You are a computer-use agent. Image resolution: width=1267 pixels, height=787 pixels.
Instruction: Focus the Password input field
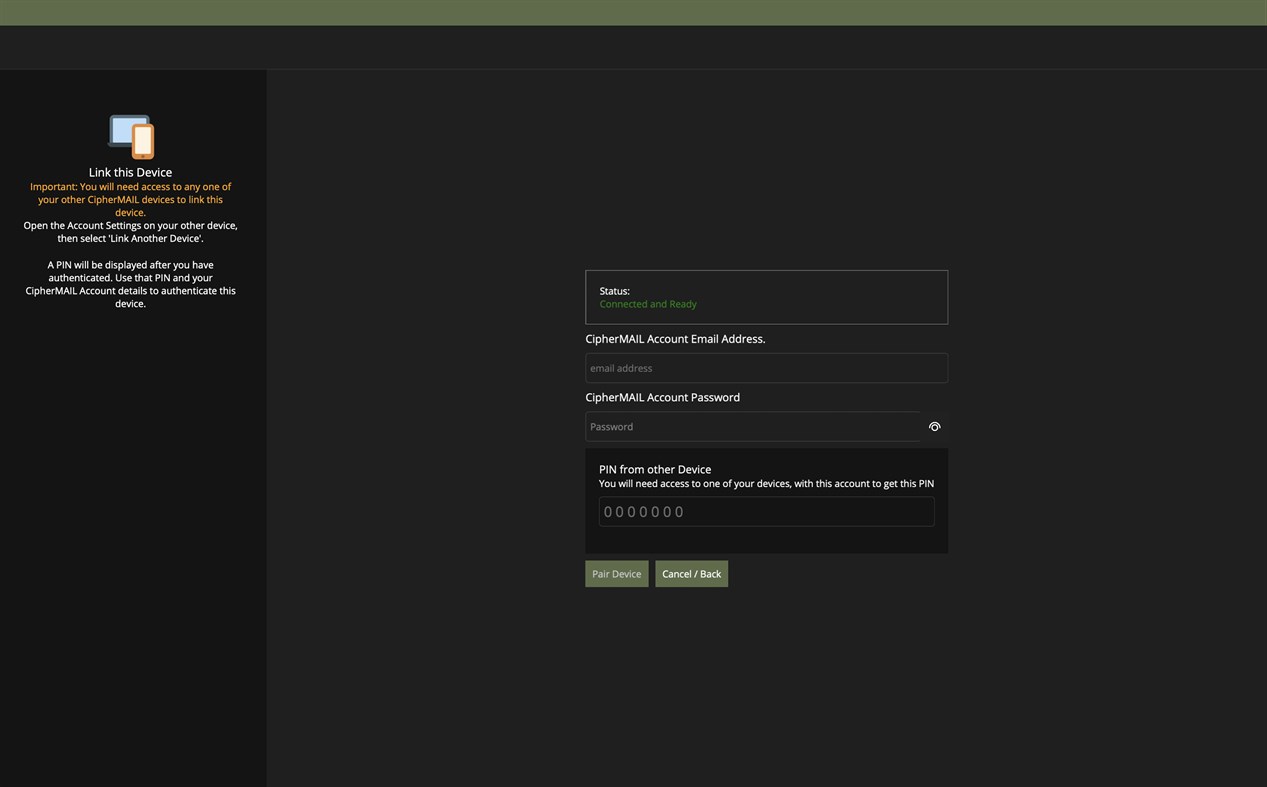[753, 427]
